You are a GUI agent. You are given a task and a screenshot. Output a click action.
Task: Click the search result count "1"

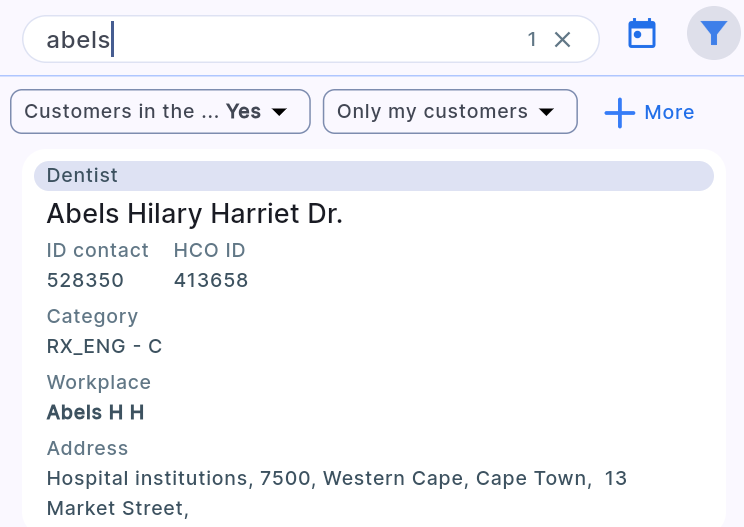point(532,40)
